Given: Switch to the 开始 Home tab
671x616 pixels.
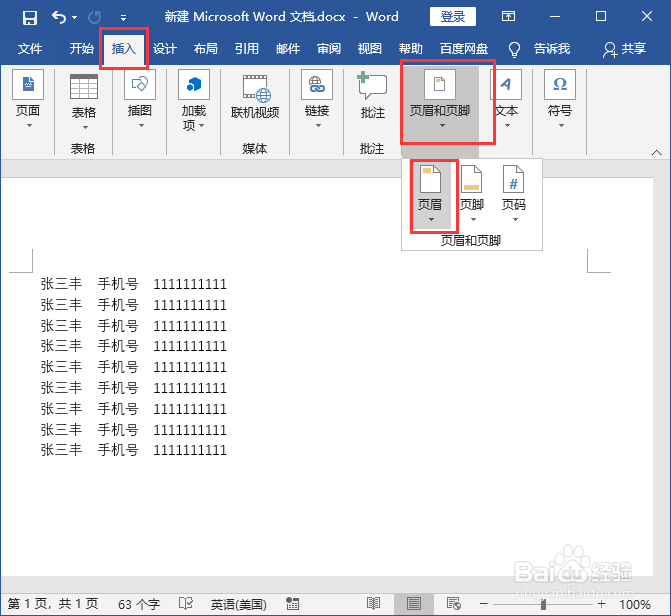Looking at the screenshot, I should point(81,48).
